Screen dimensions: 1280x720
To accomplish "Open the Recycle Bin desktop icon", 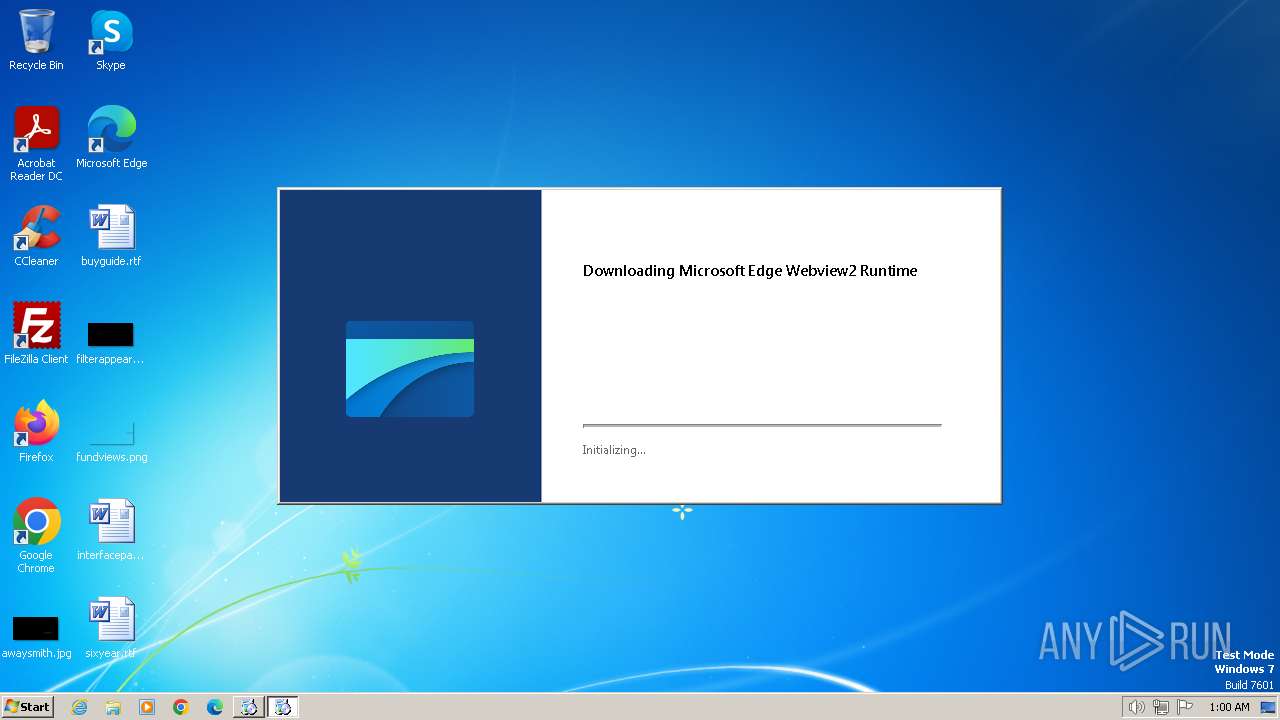I will (x=36, y=40).
